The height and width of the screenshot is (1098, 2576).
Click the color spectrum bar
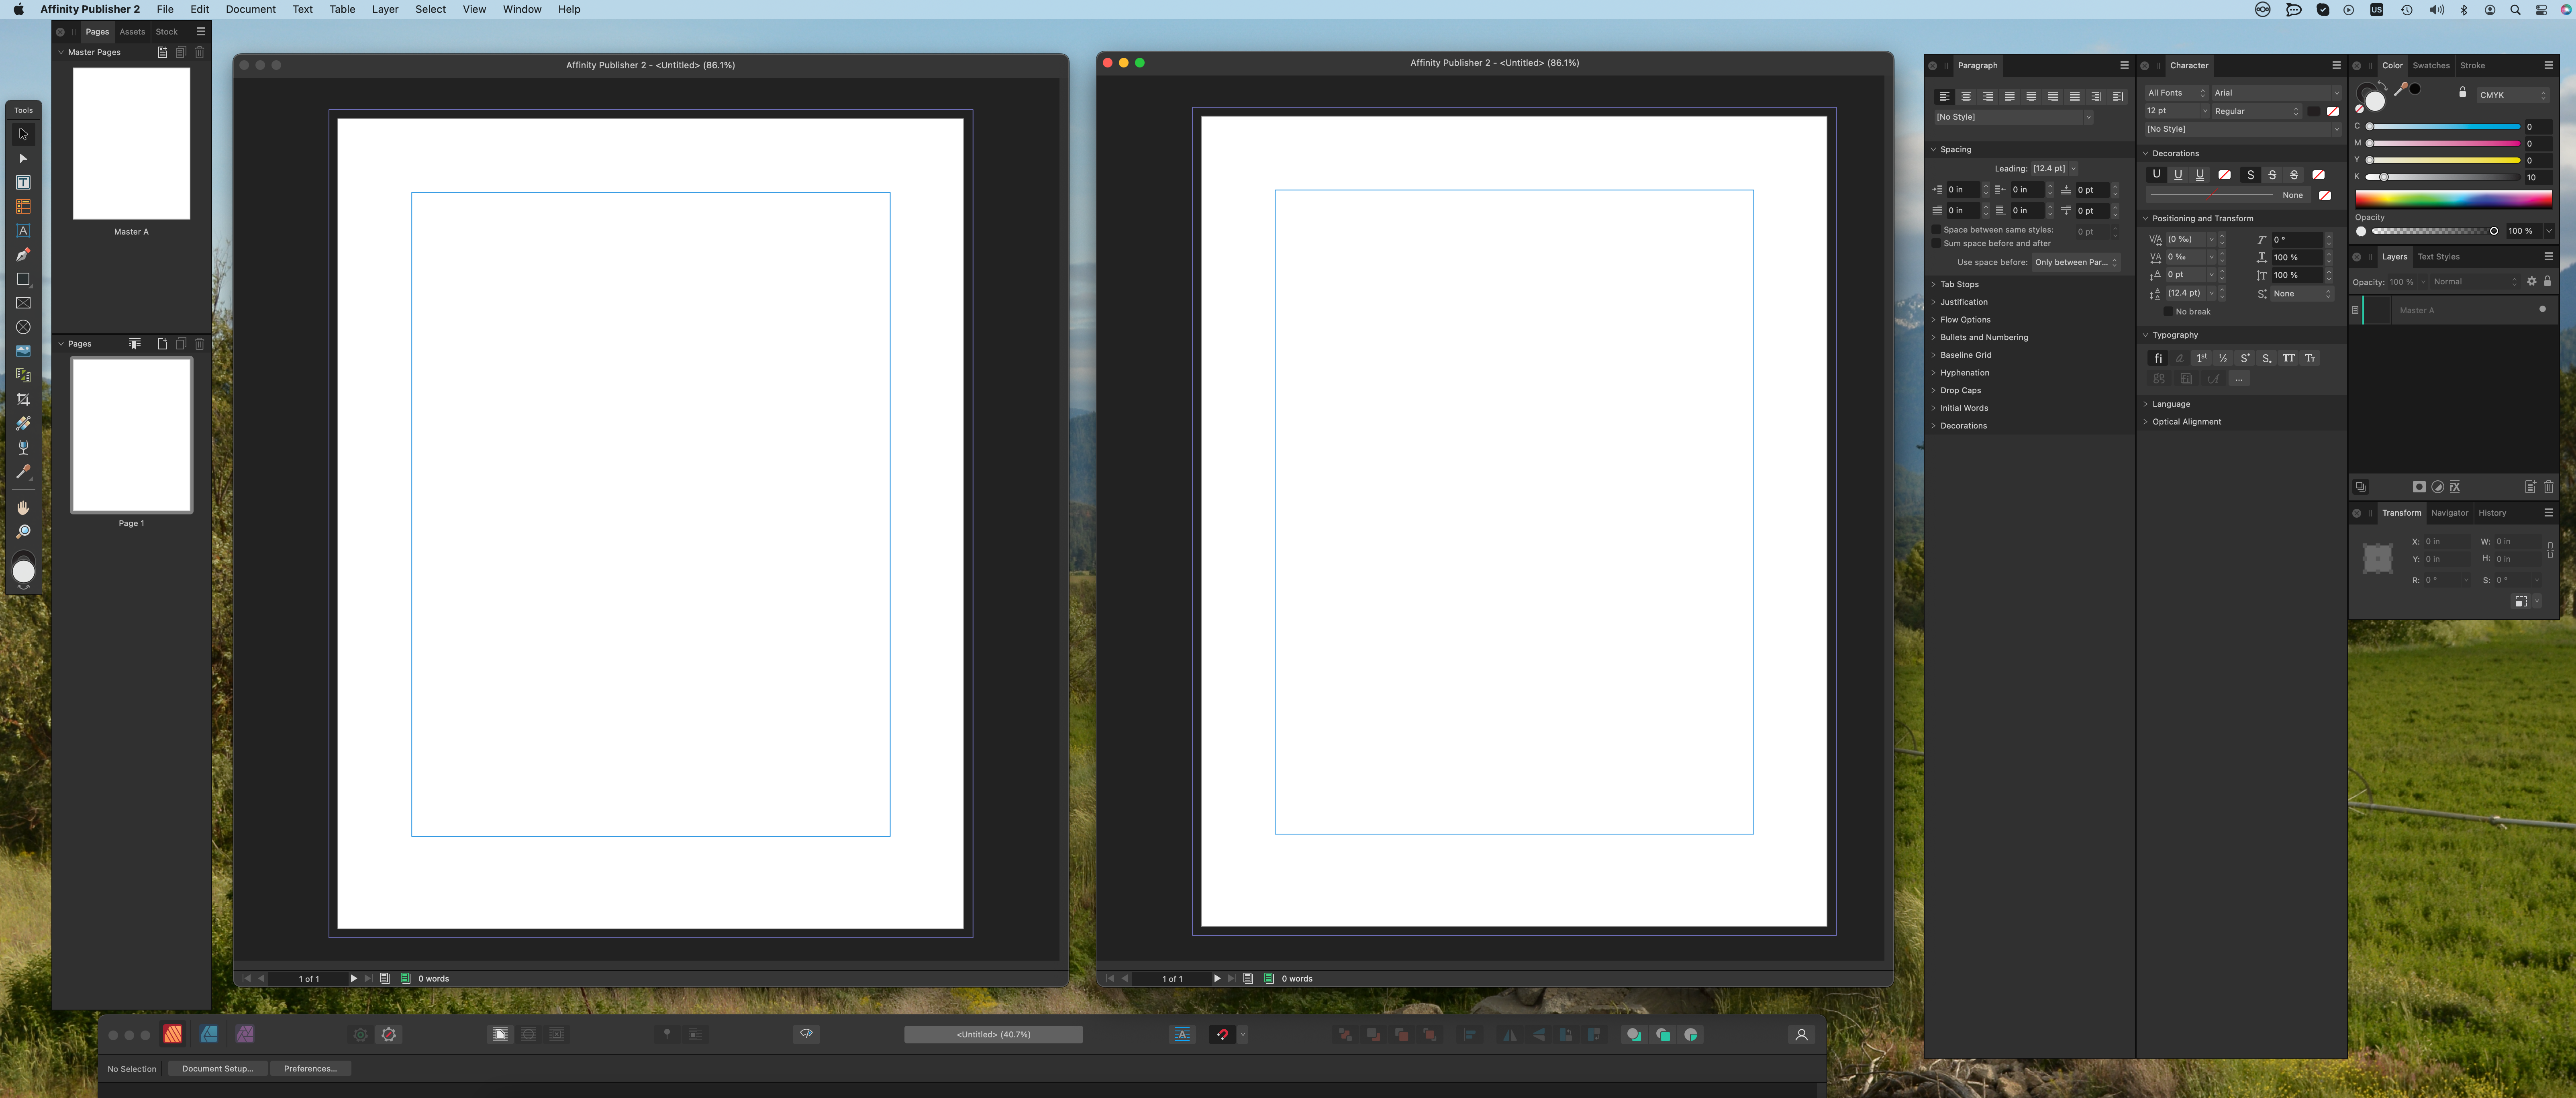[2453, 199]
